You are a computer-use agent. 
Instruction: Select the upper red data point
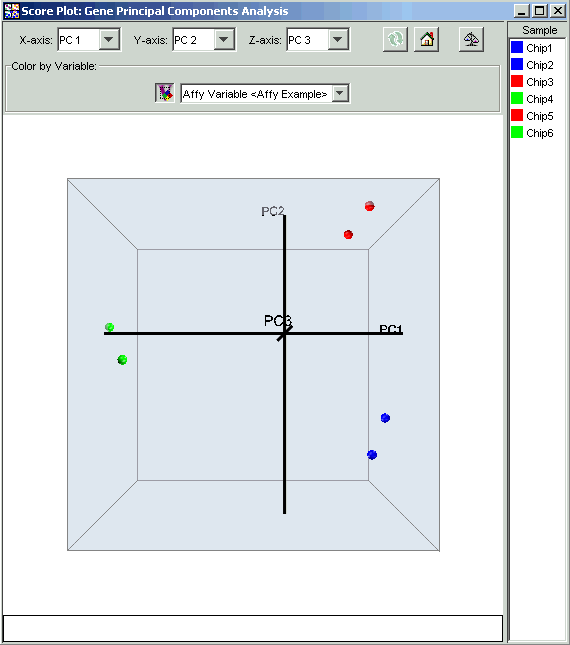369,206
